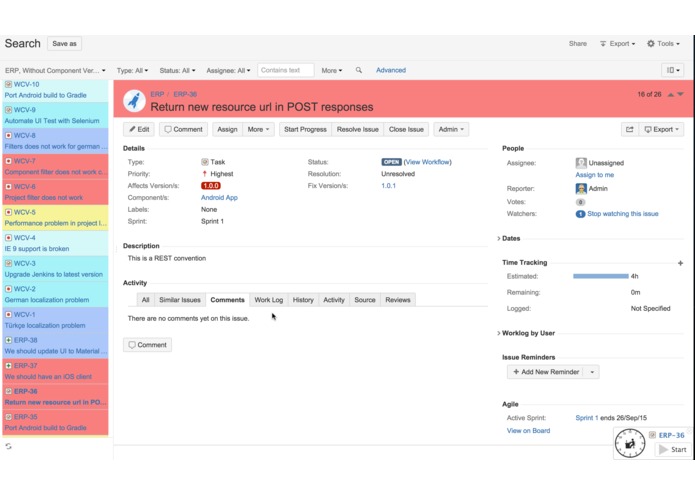Click Resolve Issue button
This screenshot has width=695, height=494.
tap(358, 129)
